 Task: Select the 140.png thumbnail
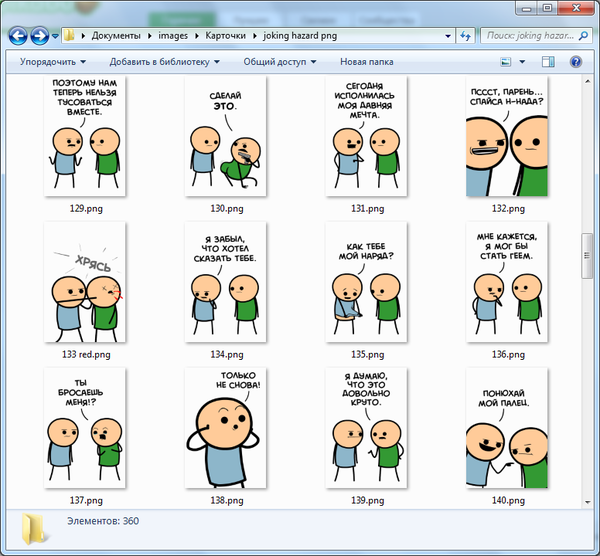(x=507, y=428)
